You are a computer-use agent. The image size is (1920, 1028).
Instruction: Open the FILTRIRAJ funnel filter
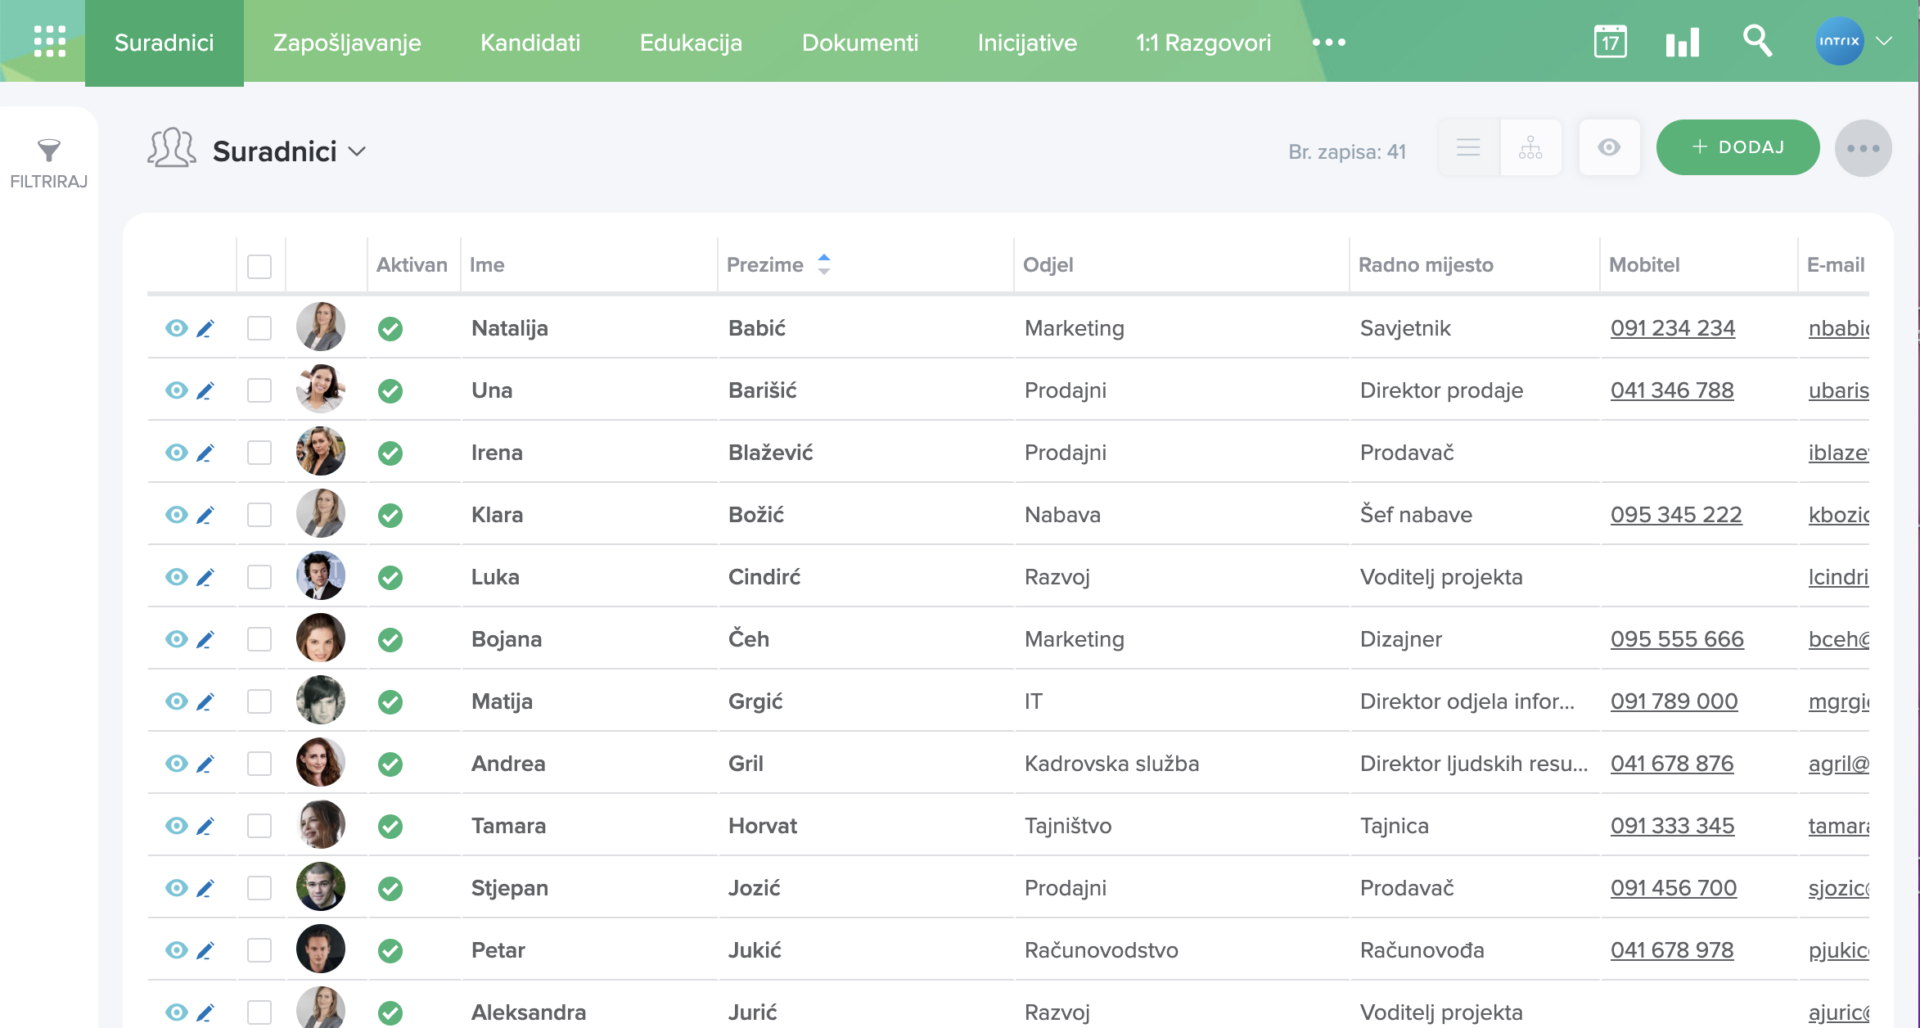(48, 162)
